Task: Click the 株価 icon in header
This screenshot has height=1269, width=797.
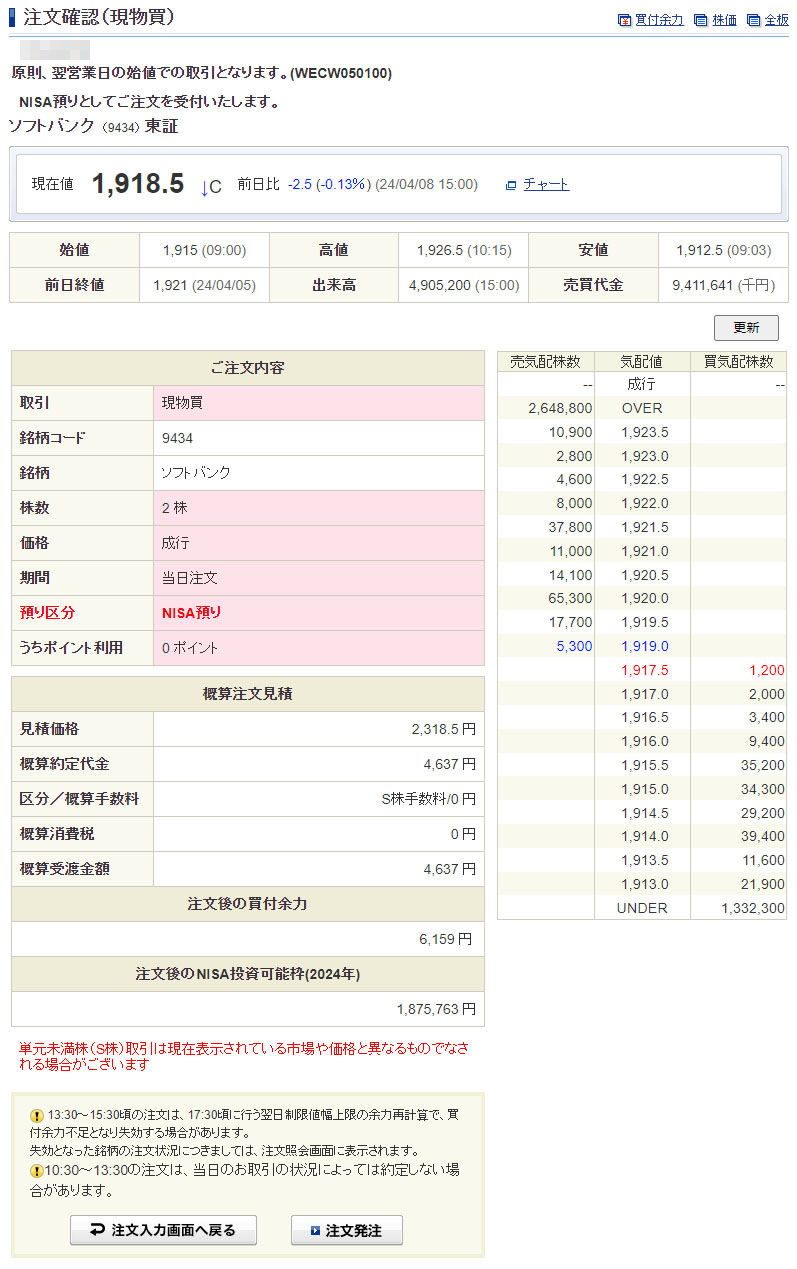Action: point(701,20)
